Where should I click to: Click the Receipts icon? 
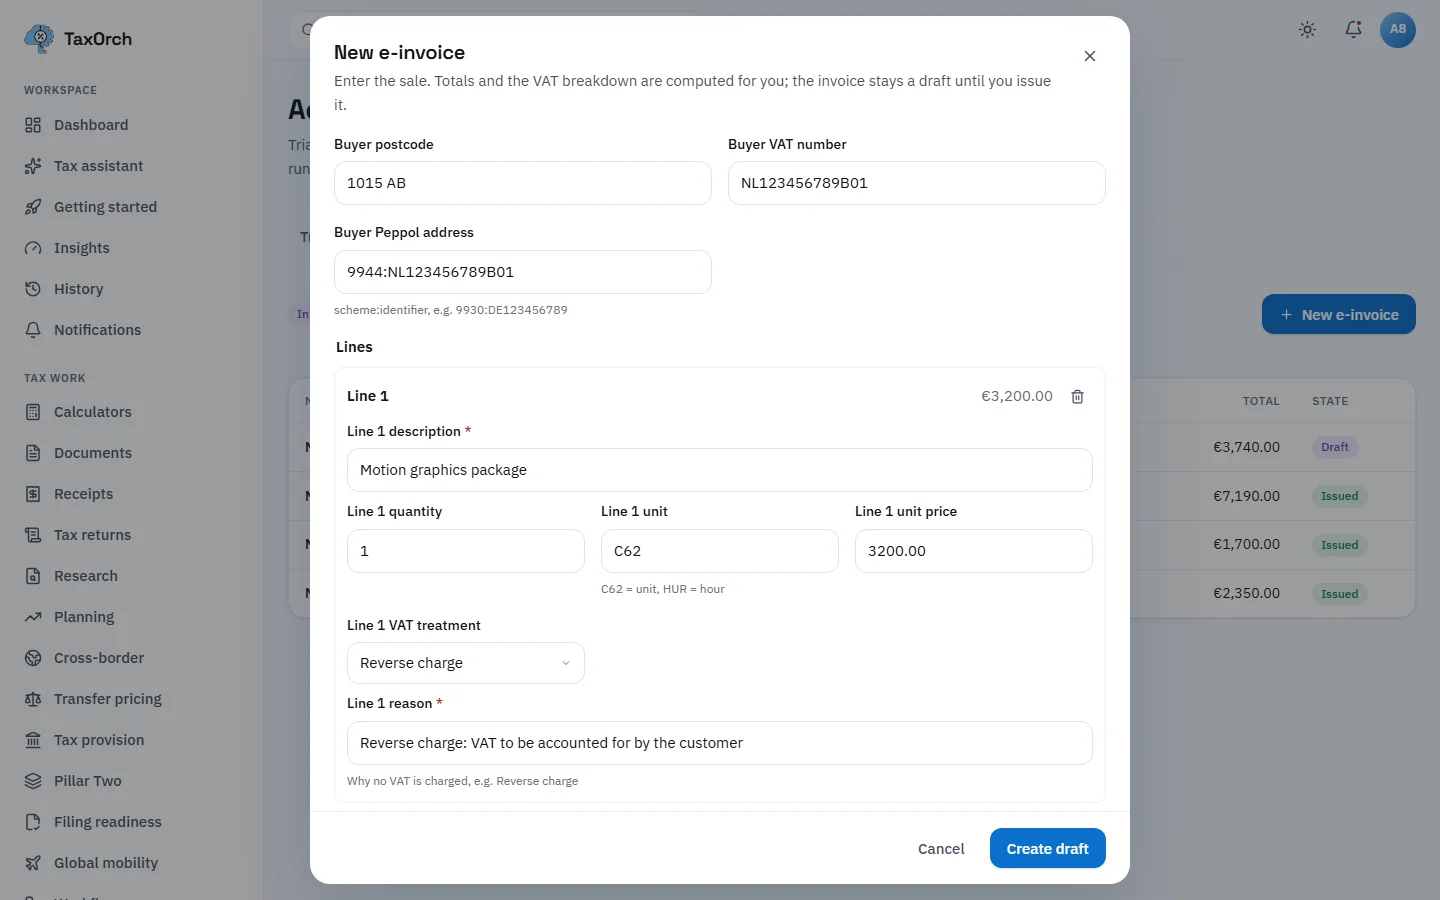click(x=33, y=494)
